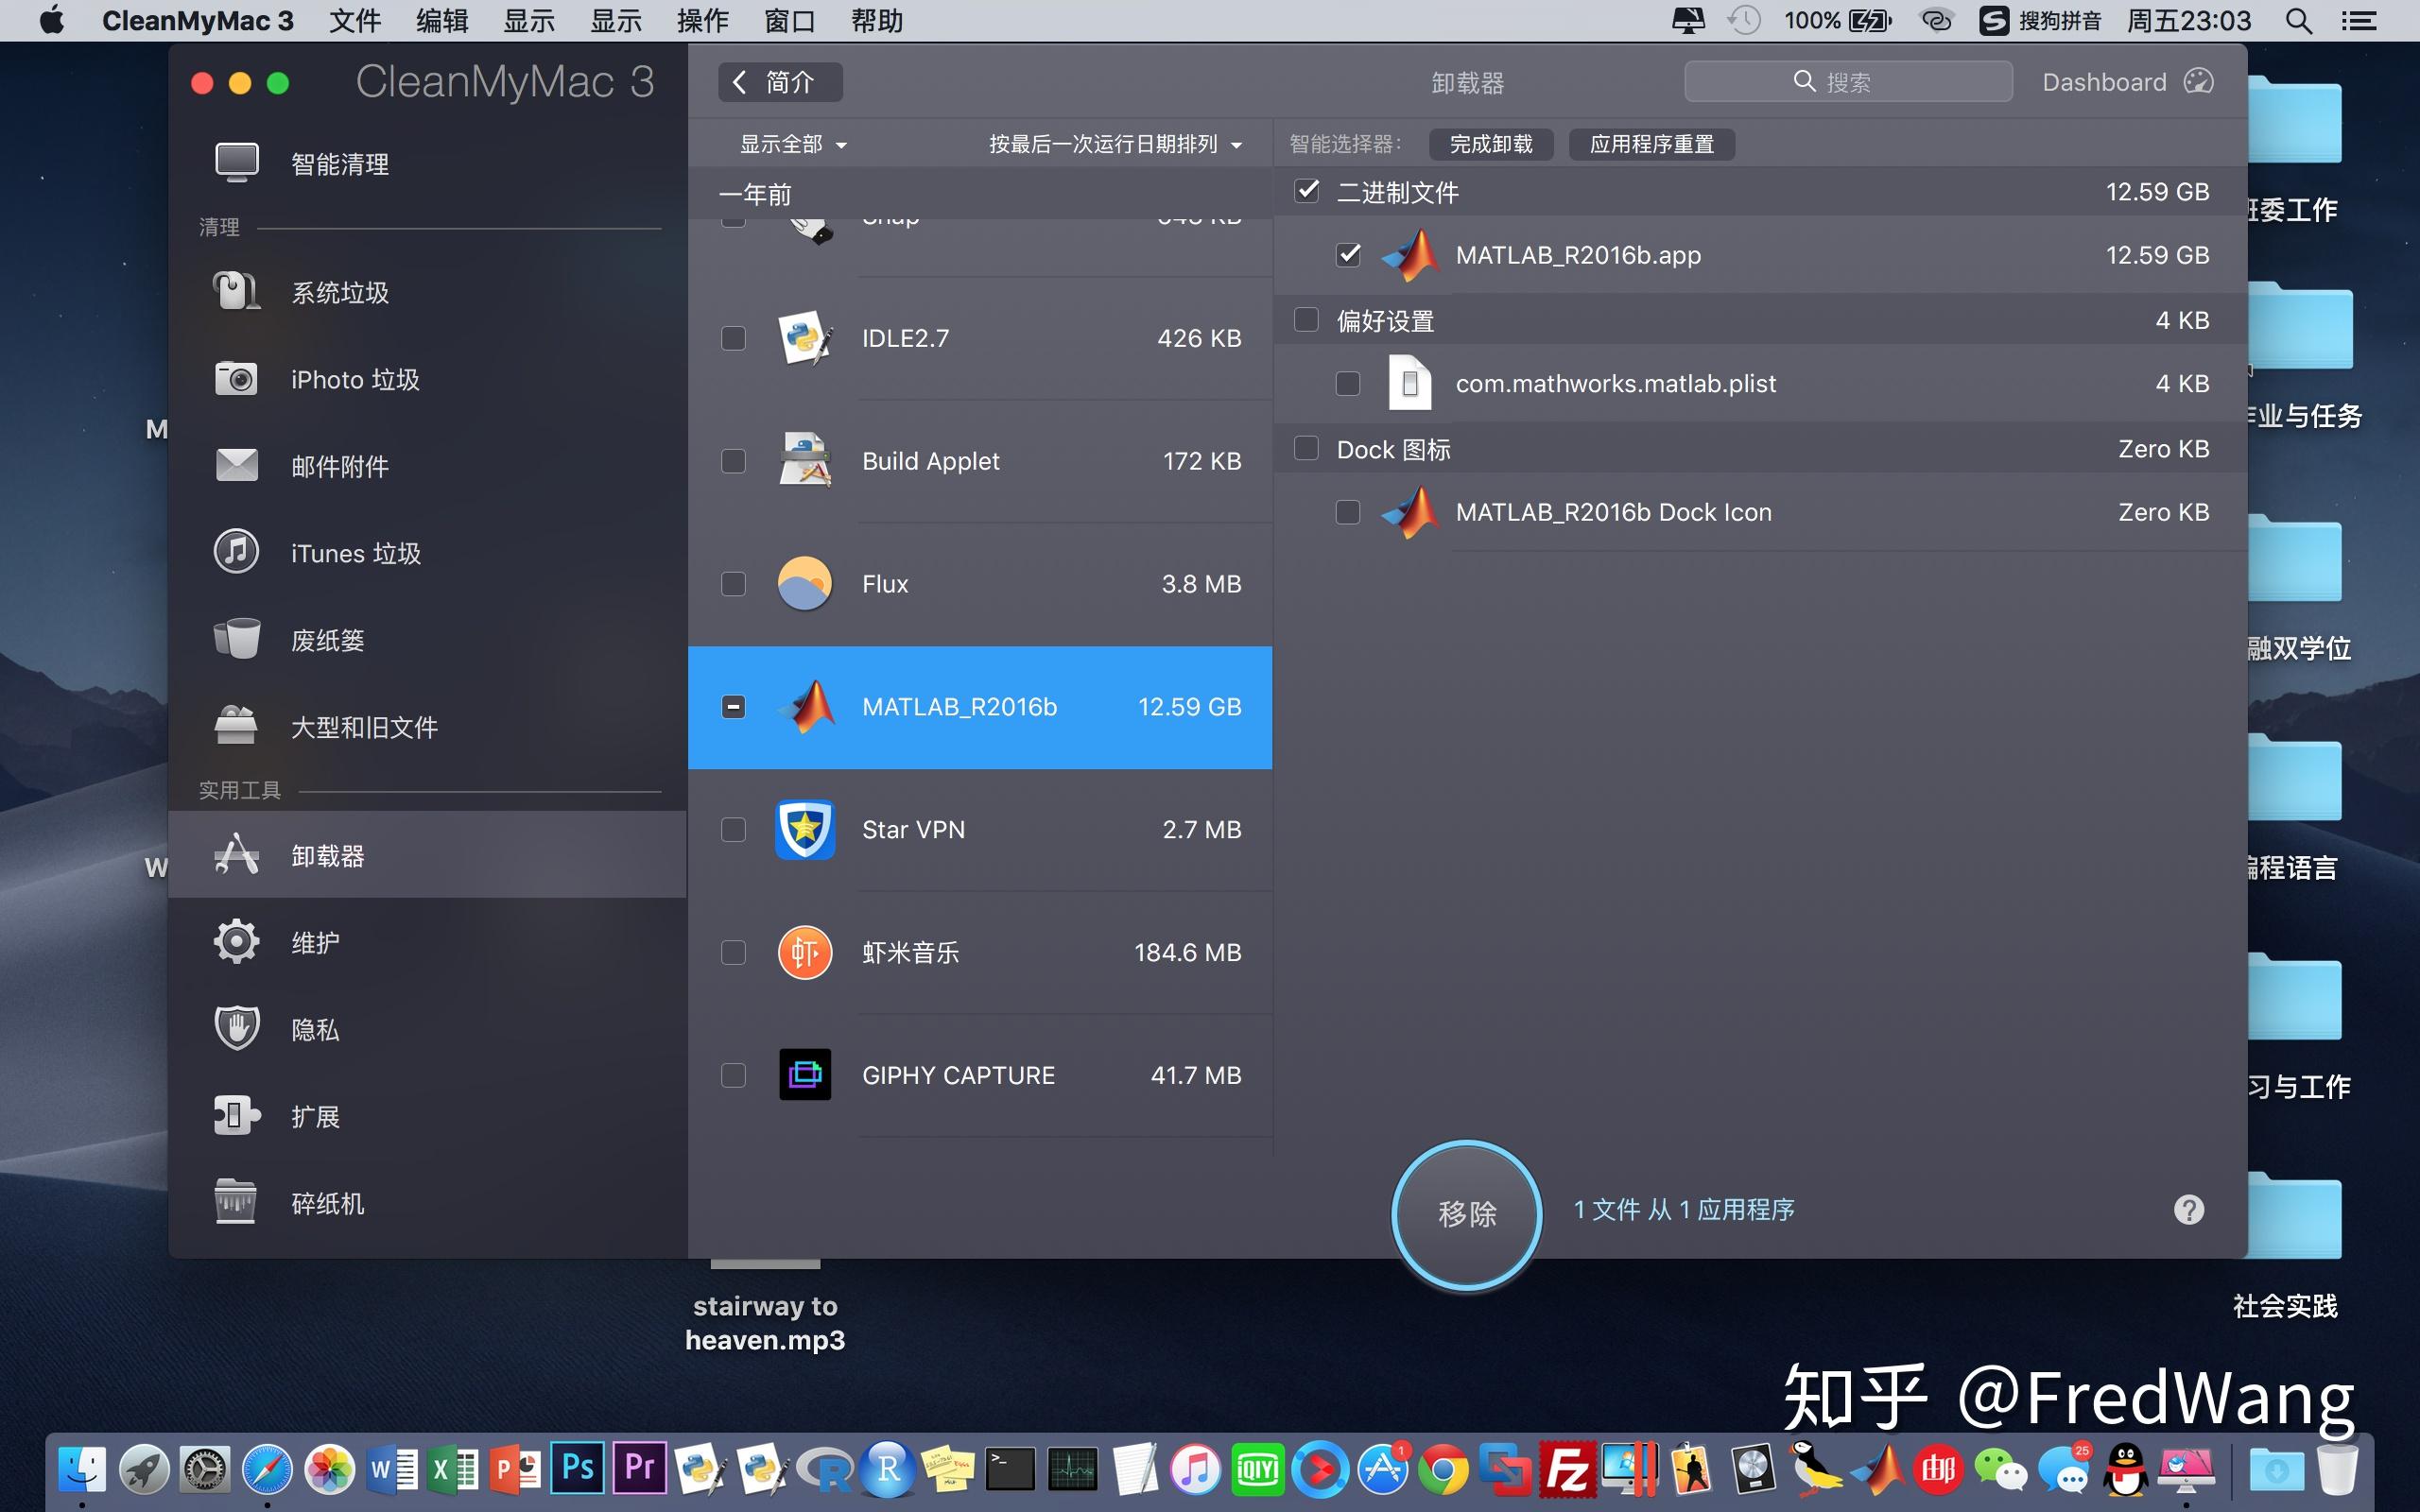Select 大型和旧文件 in the sidebar
Viewport: 2420px width, 1512px height.
coord(426,727)
